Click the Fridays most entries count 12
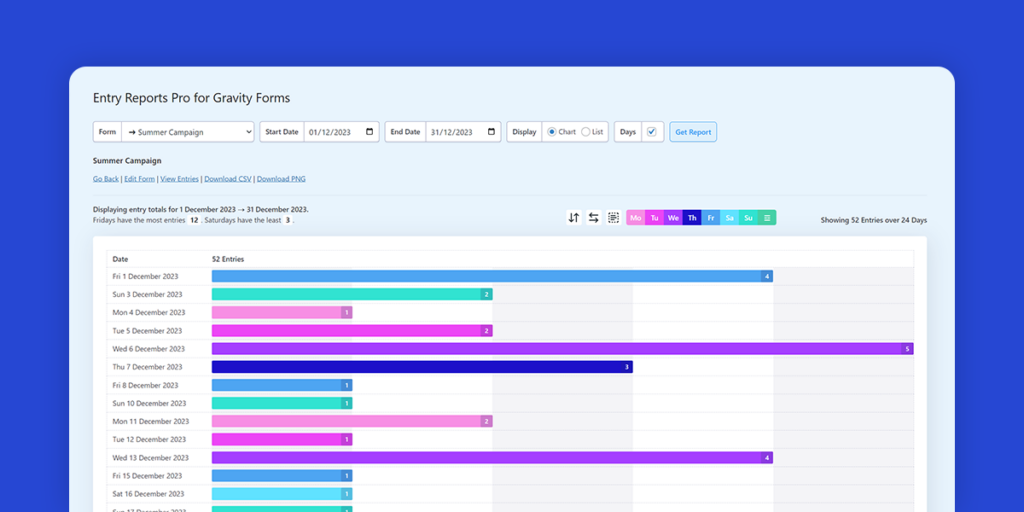 click(x=194, y=221)
